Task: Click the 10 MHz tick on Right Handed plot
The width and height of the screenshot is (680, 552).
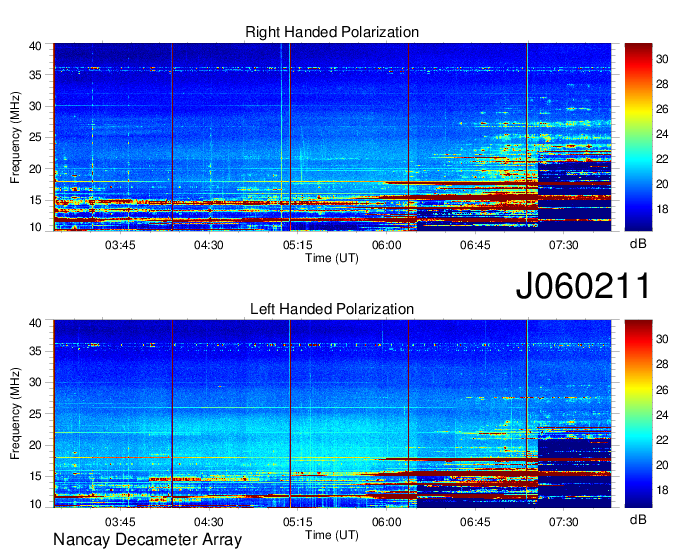Action: [x=35, y=227]
